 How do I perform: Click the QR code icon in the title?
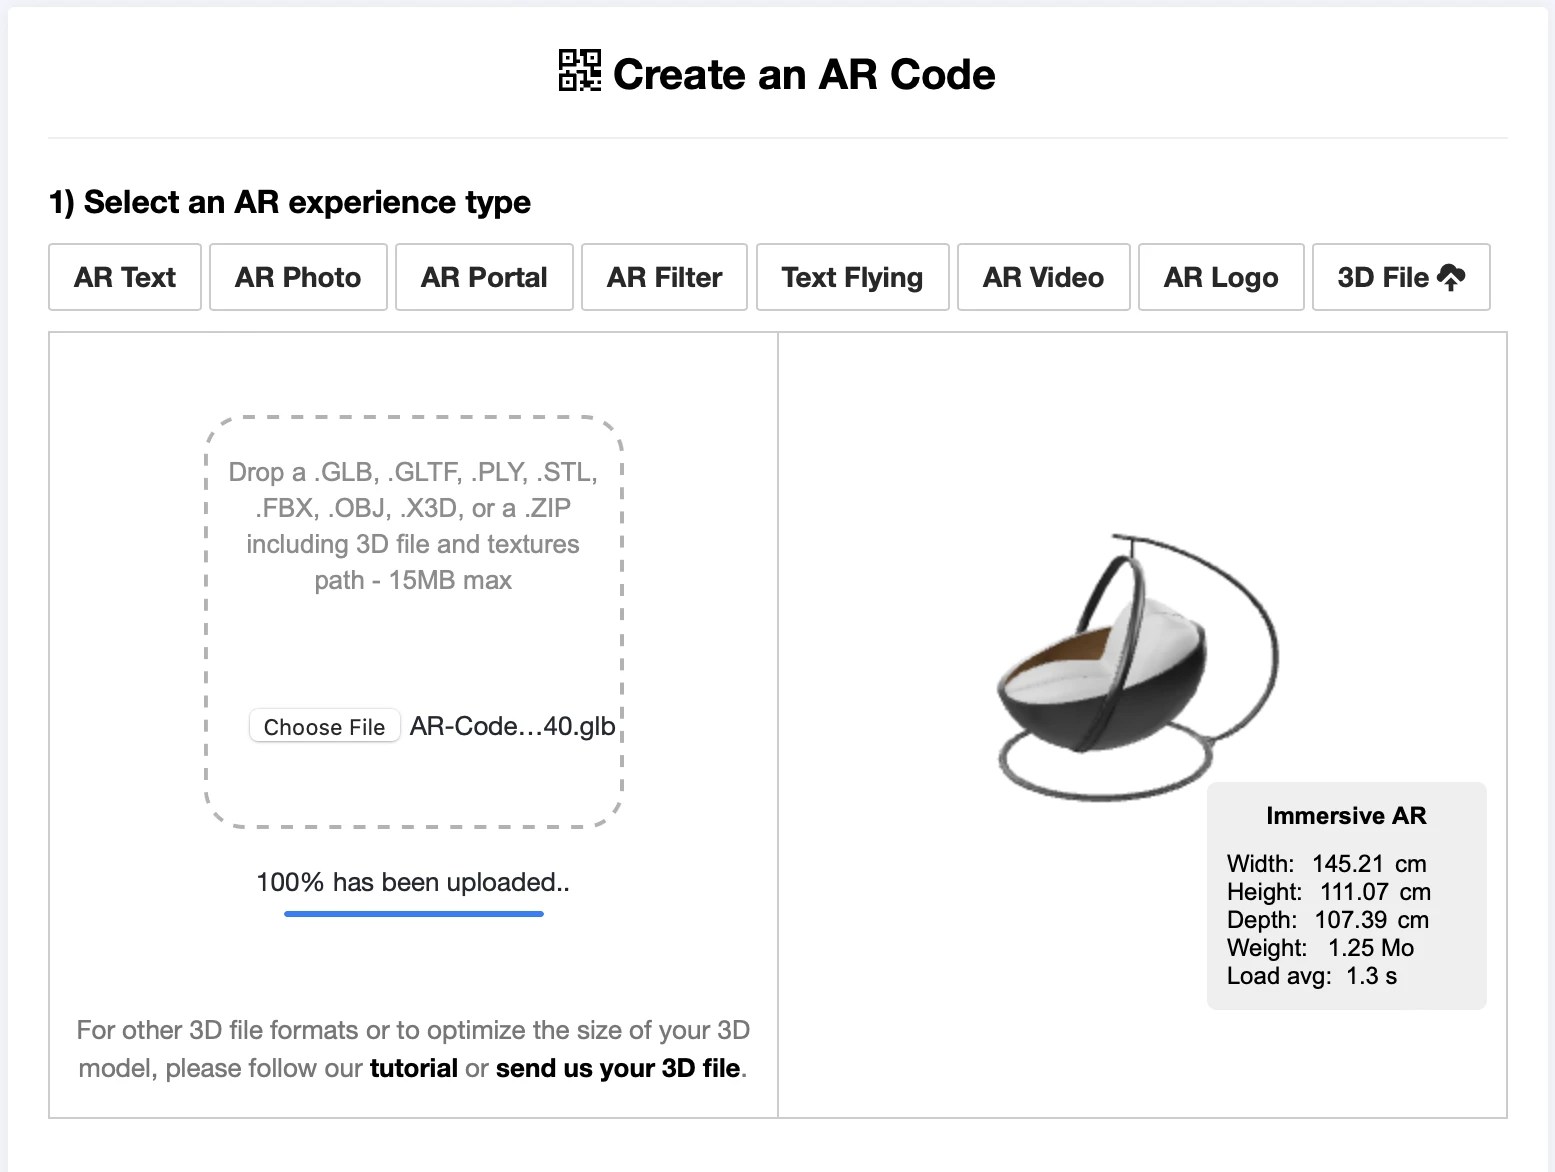click(x=578, y=71)
